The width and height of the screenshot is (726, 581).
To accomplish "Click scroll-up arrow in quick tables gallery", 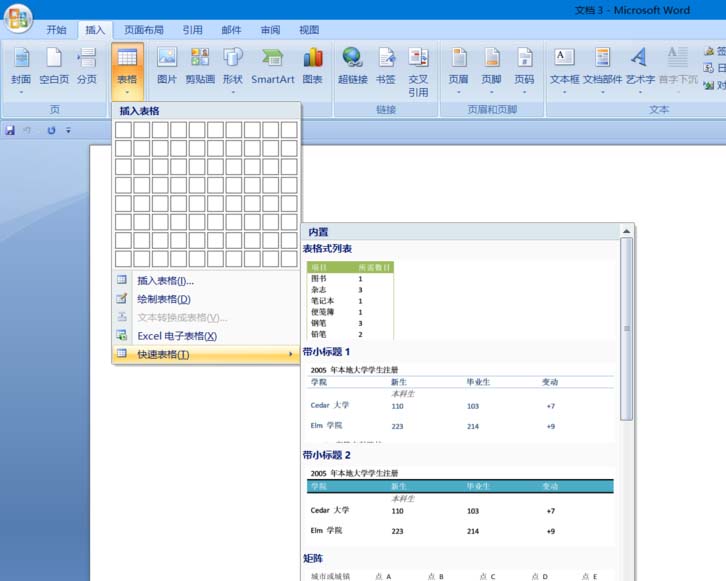I will 626,231.
